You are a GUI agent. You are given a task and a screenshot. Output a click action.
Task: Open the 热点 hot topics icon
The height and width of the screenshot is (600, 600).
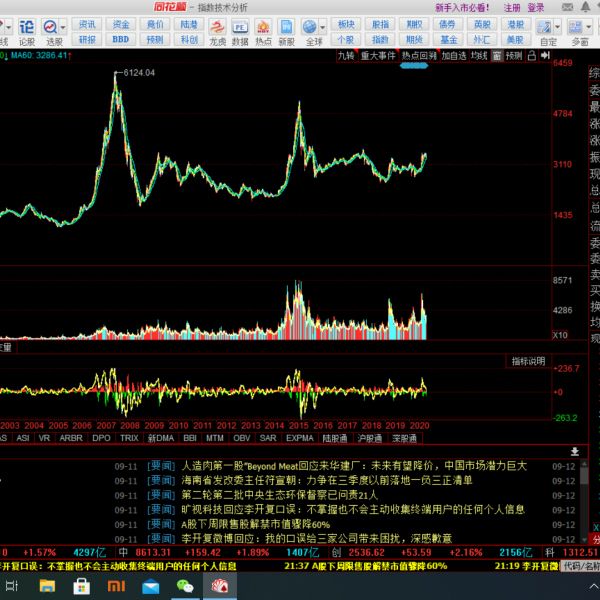263,31
